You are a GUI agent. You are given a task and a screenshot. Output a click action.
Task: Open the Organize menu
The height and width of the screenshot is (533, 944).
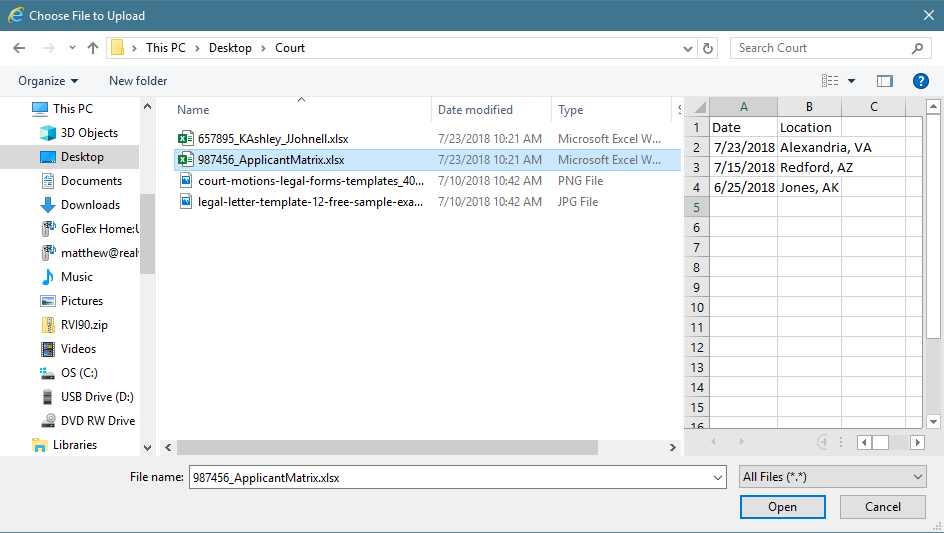tap(48, 81)
